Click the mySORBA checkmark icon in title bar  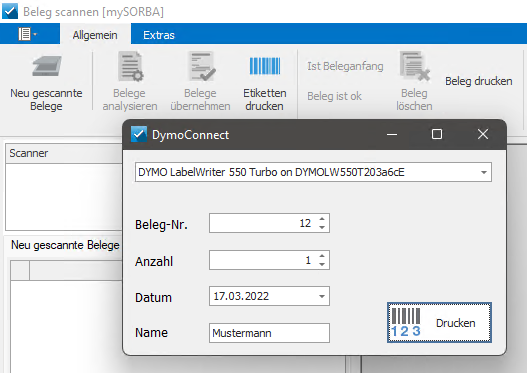[10, 11]
